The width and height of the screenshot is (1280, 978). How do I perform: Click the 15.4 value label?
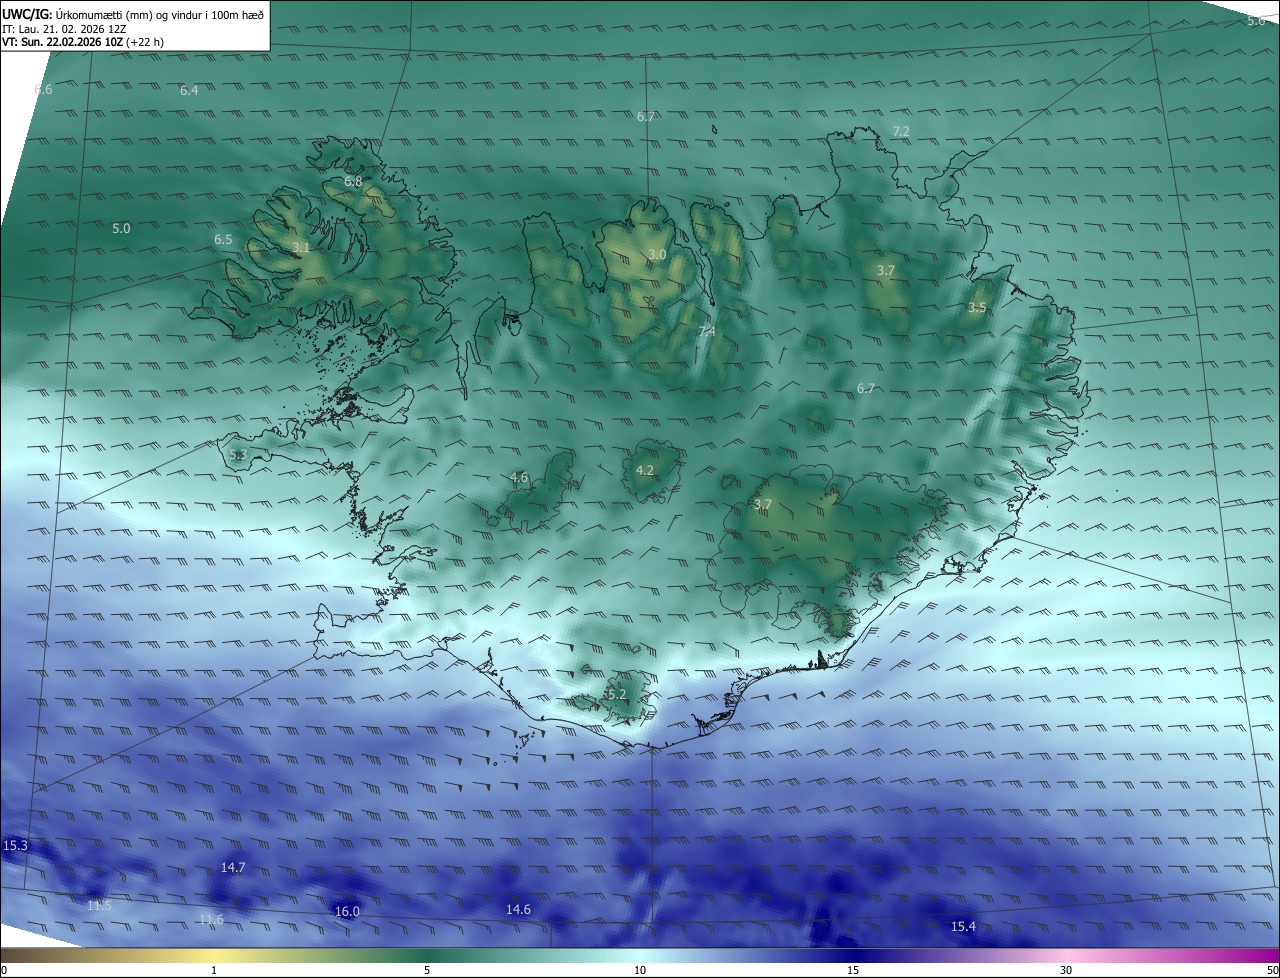coord(963,927)
